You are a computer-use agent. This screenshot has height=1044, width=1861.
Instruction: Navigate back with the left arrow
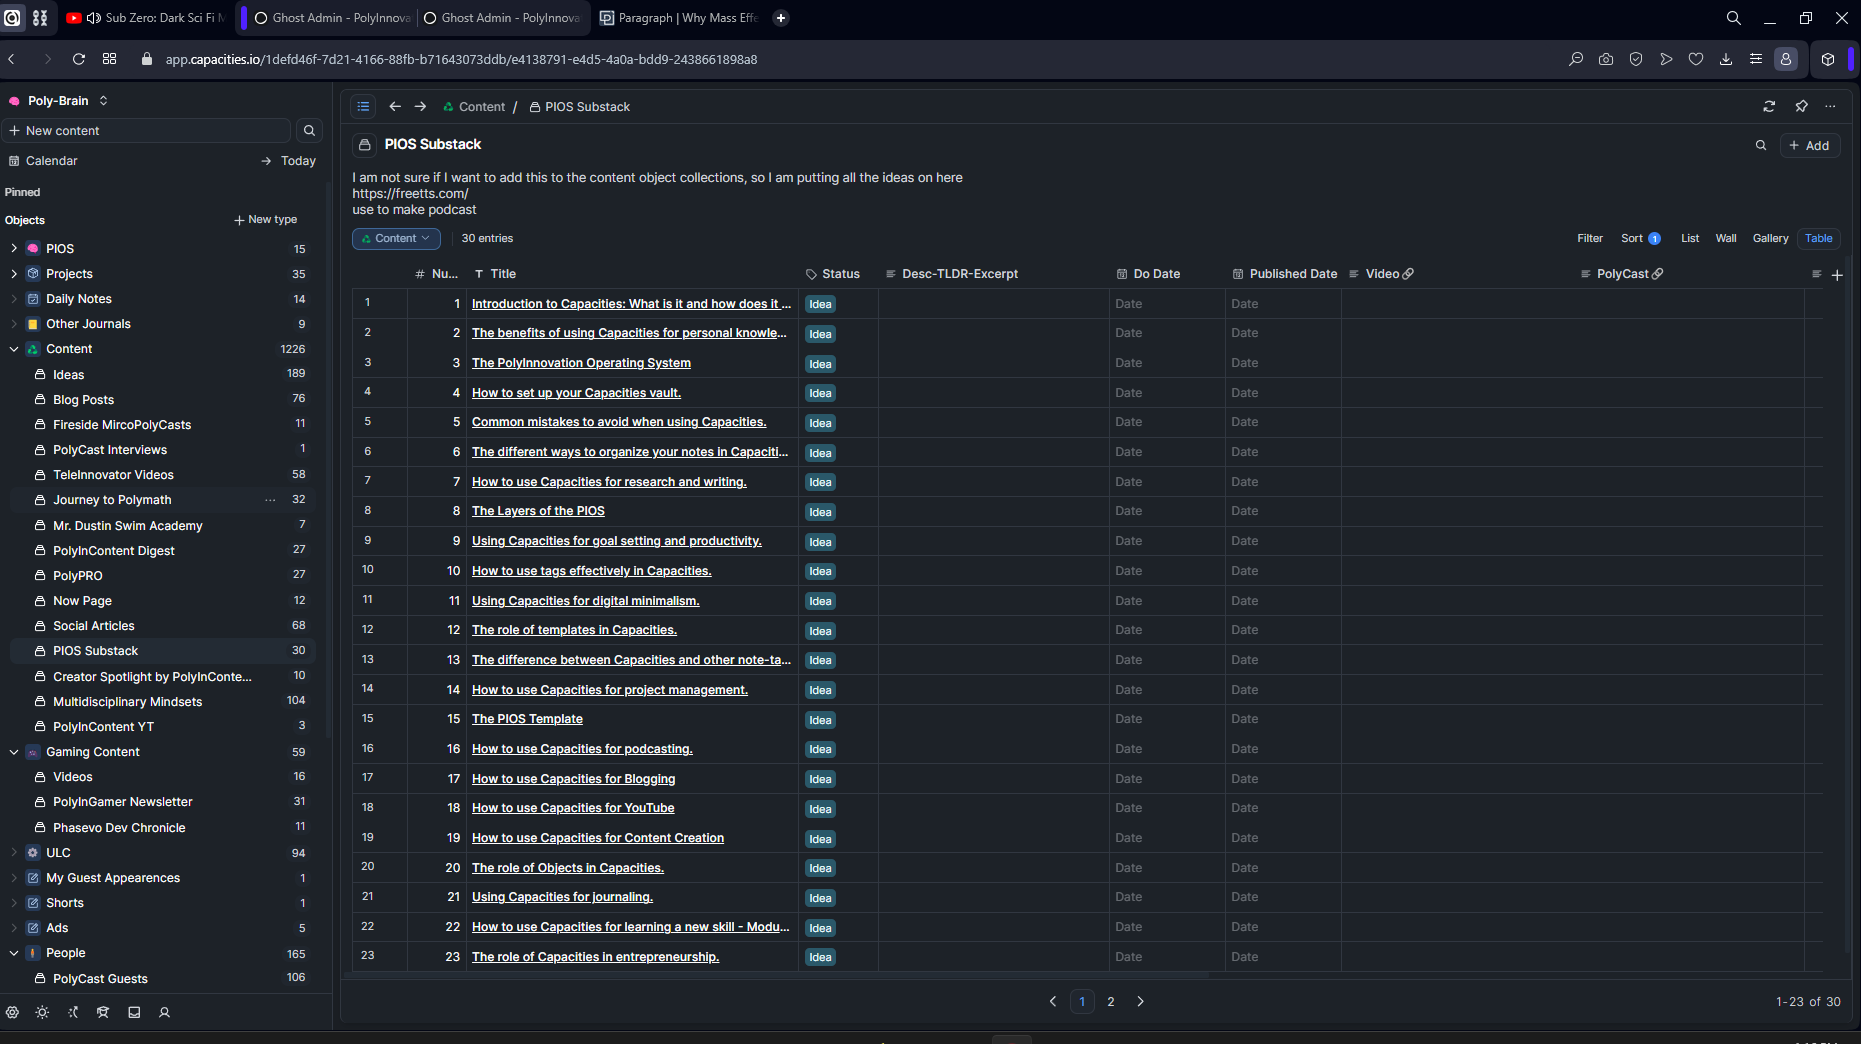click(x=395, y=106)
